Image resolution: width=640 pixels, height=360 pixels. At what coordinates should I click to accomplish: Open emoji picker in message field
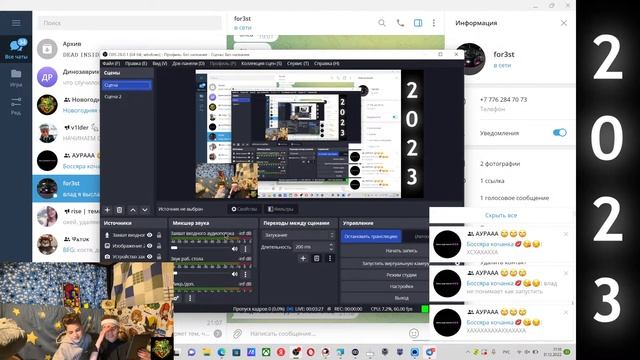coord(413,333)
